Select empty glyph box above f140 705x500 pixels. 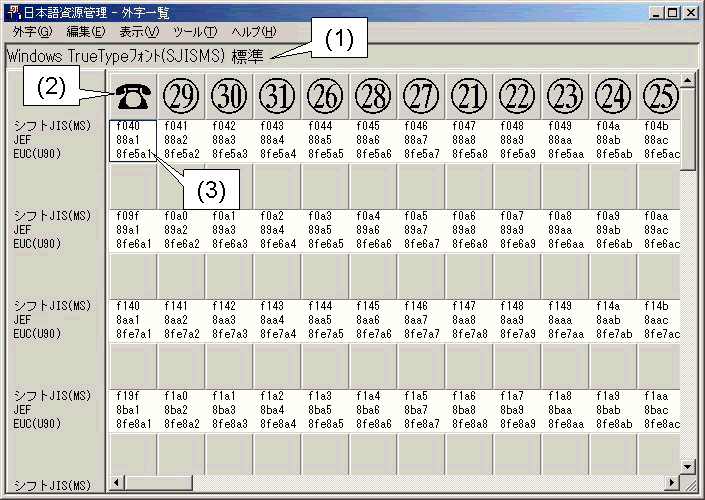click(x=133, y=276)
